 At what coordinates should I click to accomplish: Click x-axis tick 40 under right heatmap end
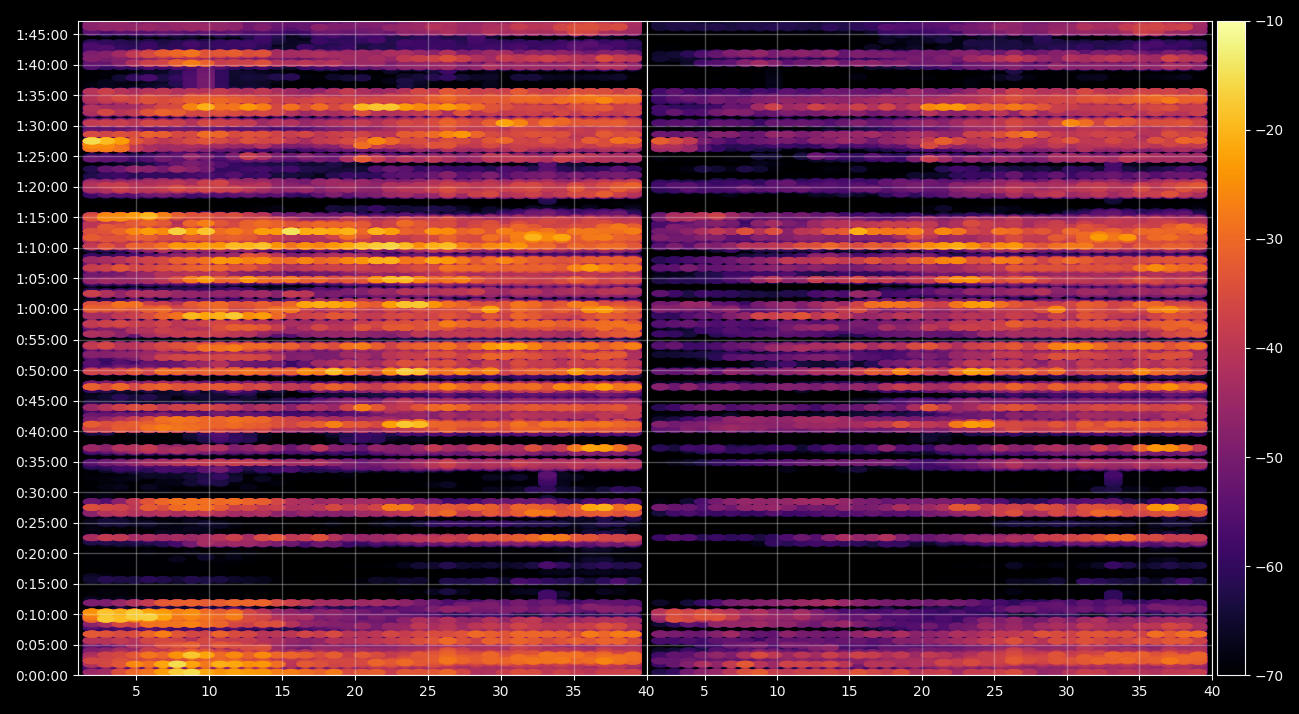pos(1212,691)
